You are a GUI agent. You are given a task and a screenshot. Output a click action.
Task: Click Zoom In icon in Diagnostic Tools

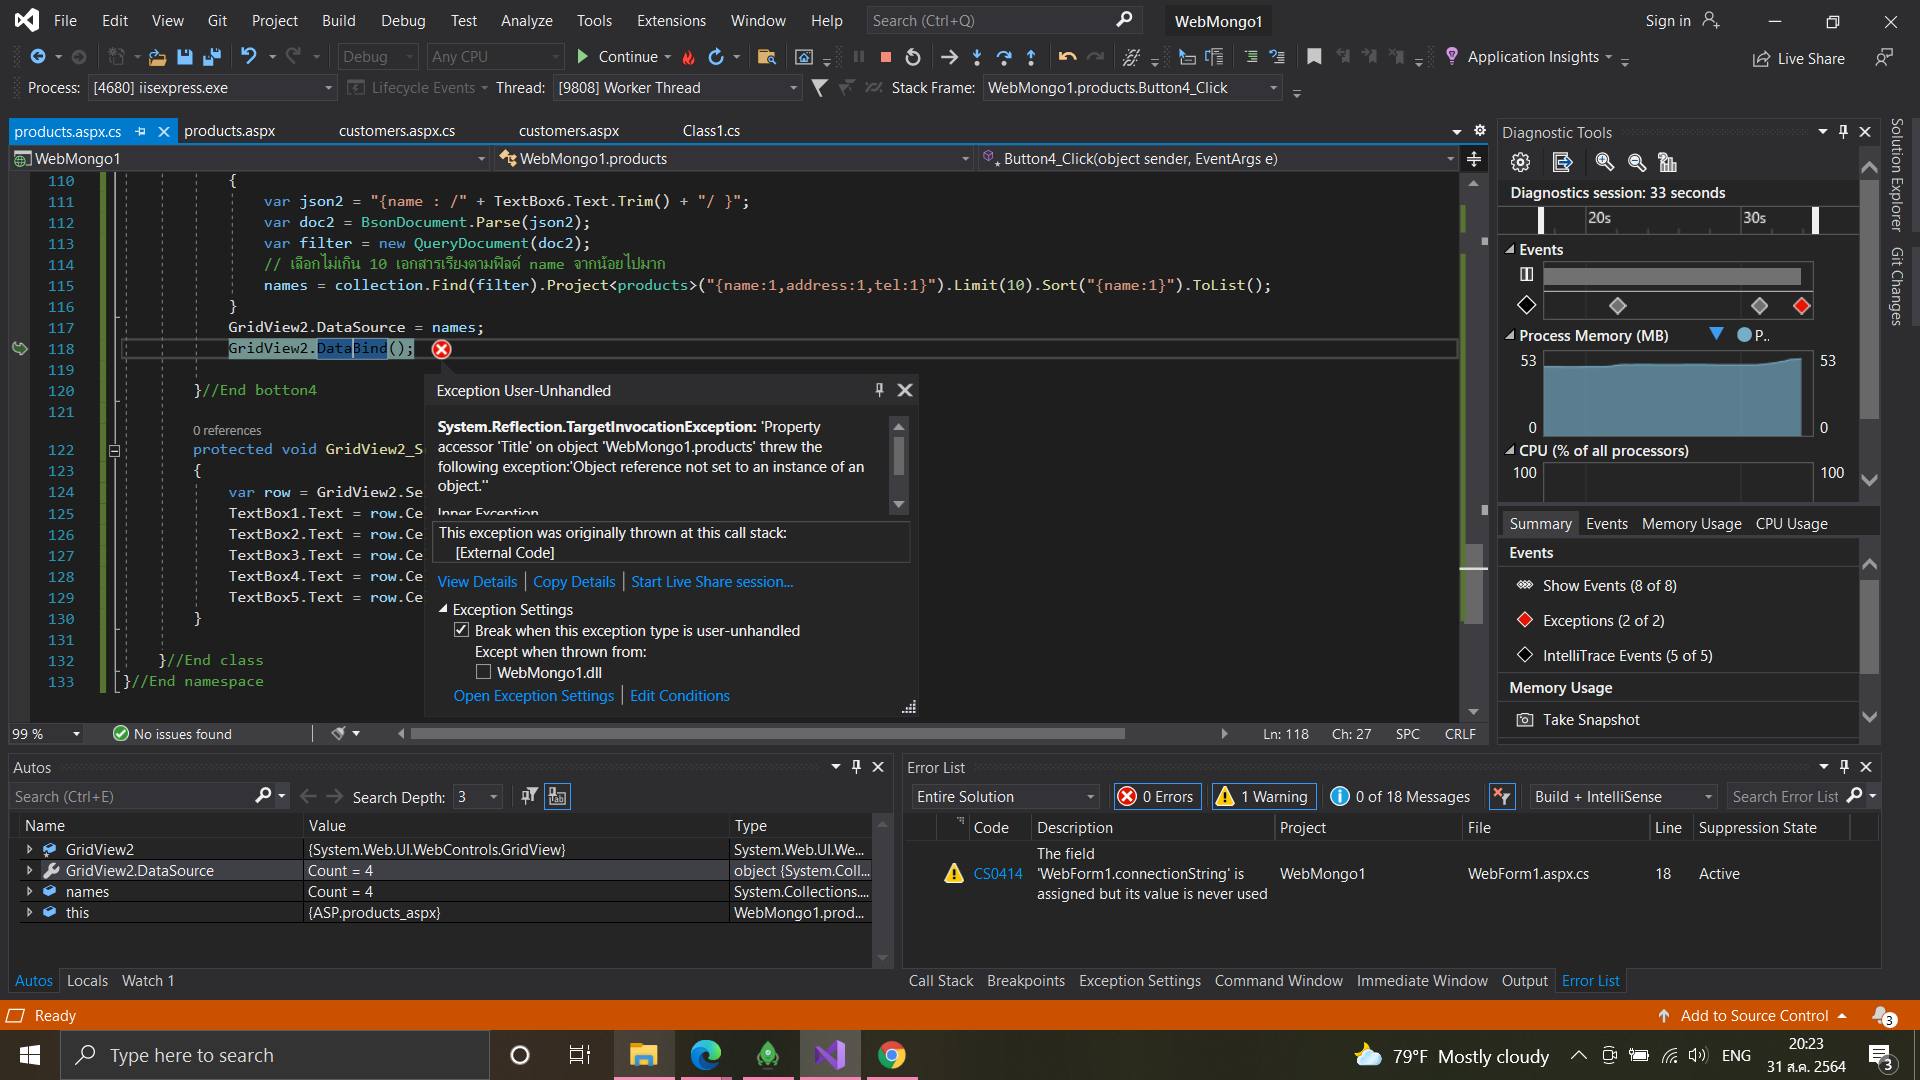[1605, 162]
